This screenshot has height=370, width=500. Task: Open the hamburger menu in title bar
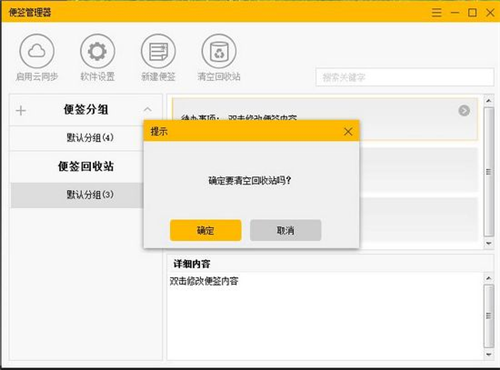click(437, 13)
